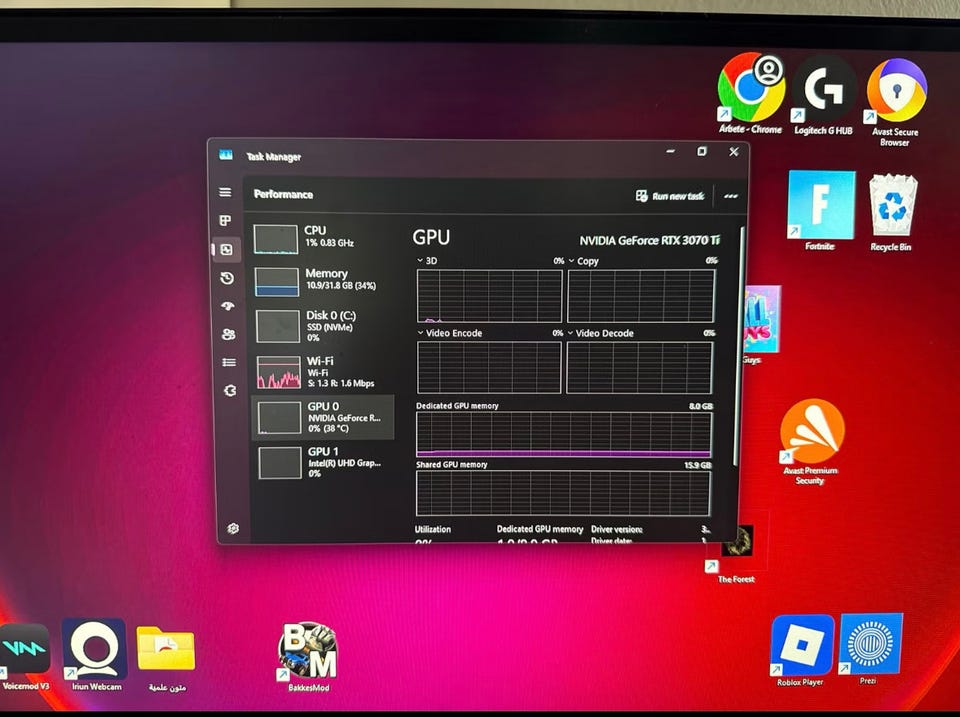This screenshot has width=960, height=717.
Task: Select the Wi-Fi performance entry
Action: click(323, 372)
